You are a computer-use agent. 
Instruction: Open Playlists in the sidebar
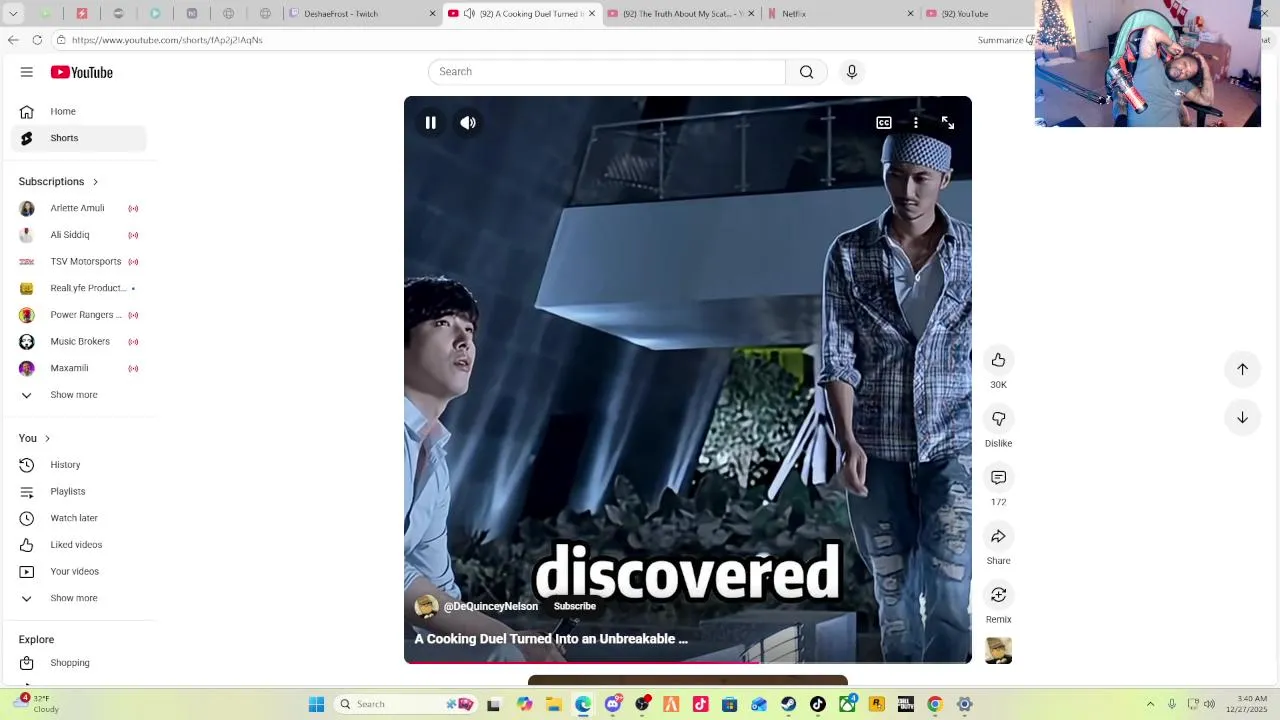click(x=78, y=492)
